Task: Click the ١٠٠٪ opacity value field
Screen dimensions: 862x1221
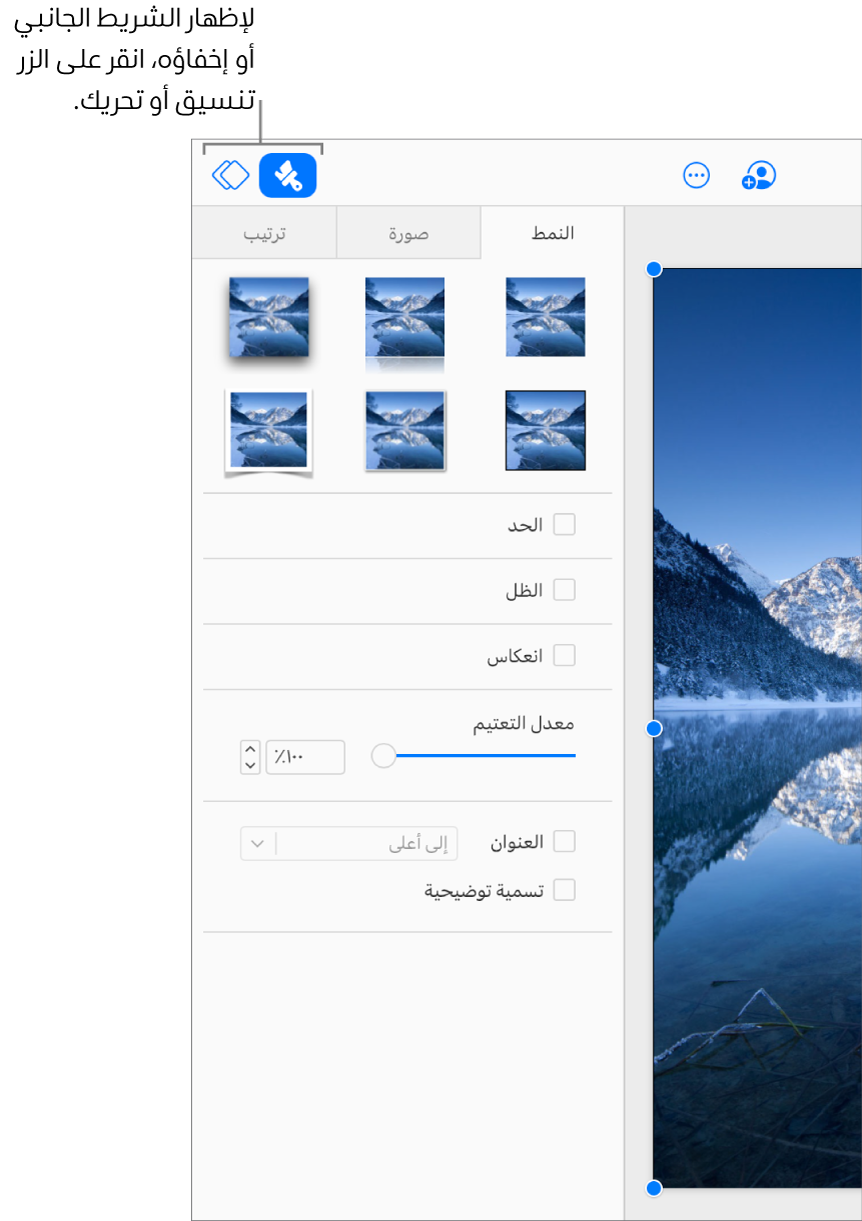Action: click(x=305, y=757)
